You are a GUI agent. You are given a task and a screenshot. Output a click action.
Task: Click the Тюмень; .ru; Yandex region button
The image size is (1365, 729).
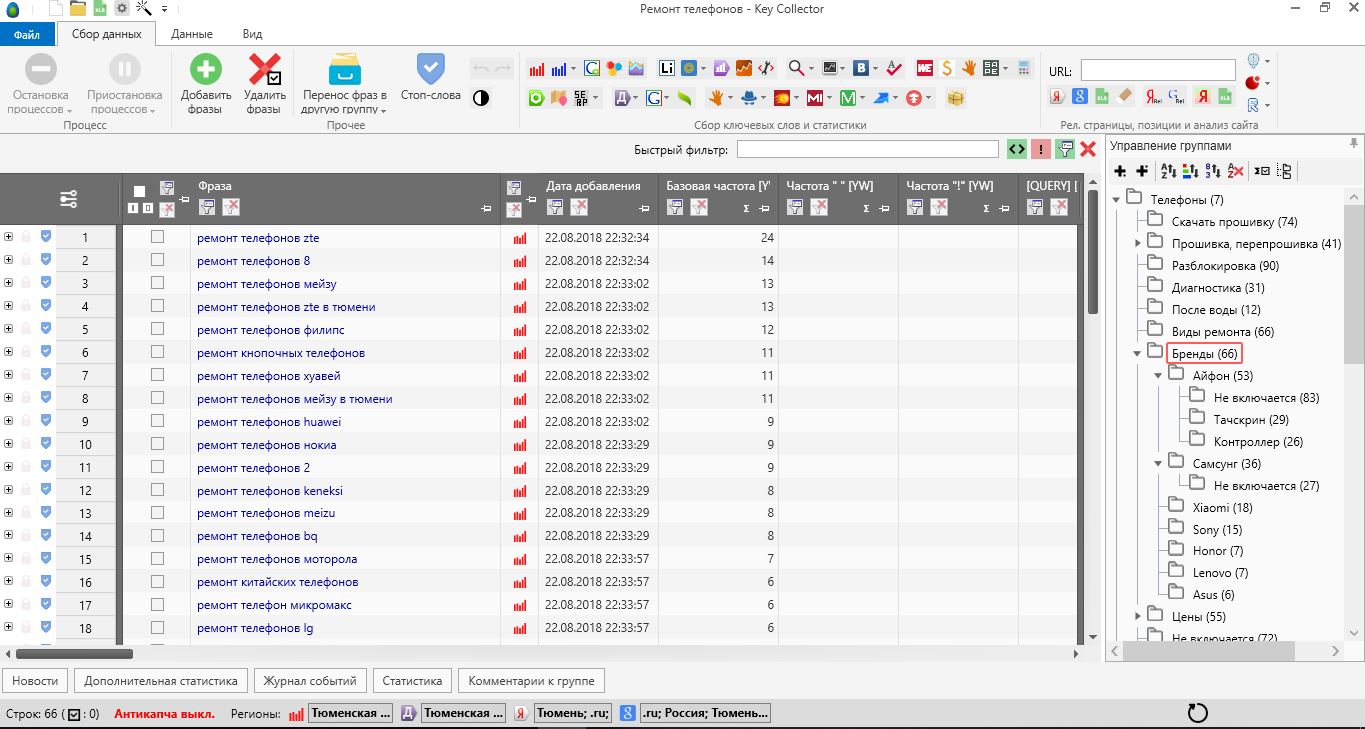coord(572,713)
